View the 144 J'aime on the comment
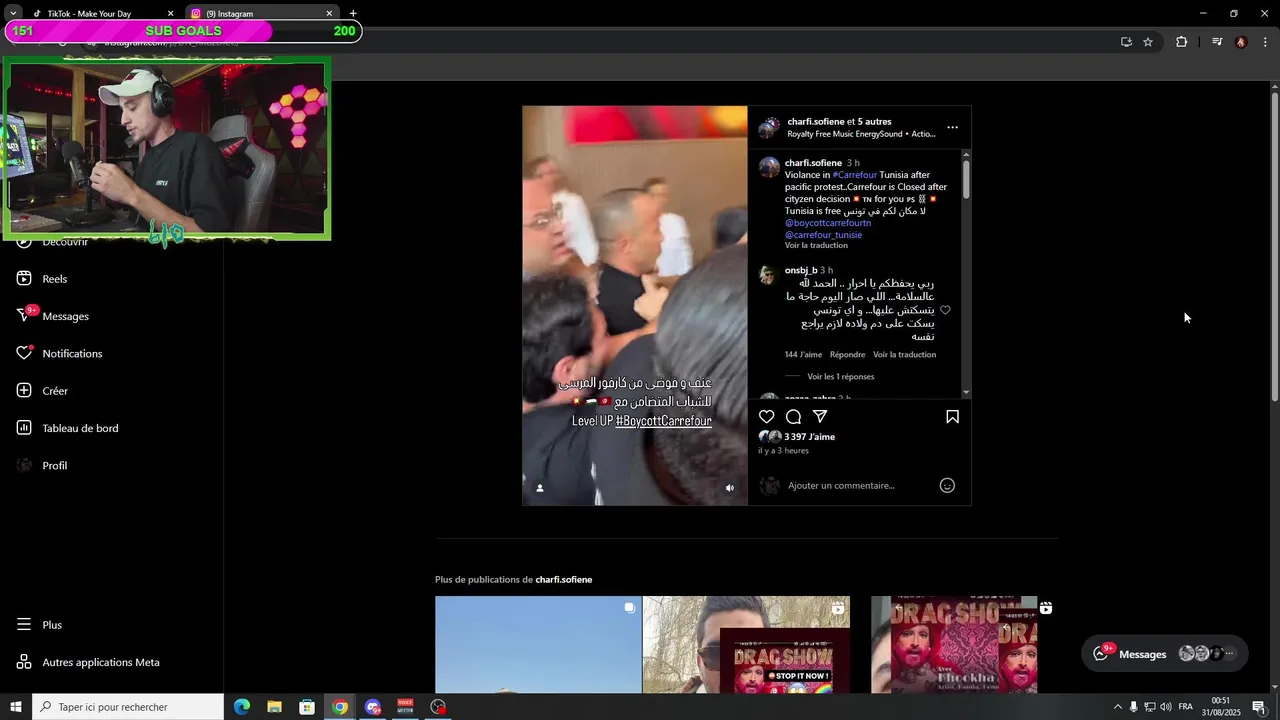Image resolution: width=1280 pixels, height=720 pixels. pyautogui.click(x=803, y=355)
